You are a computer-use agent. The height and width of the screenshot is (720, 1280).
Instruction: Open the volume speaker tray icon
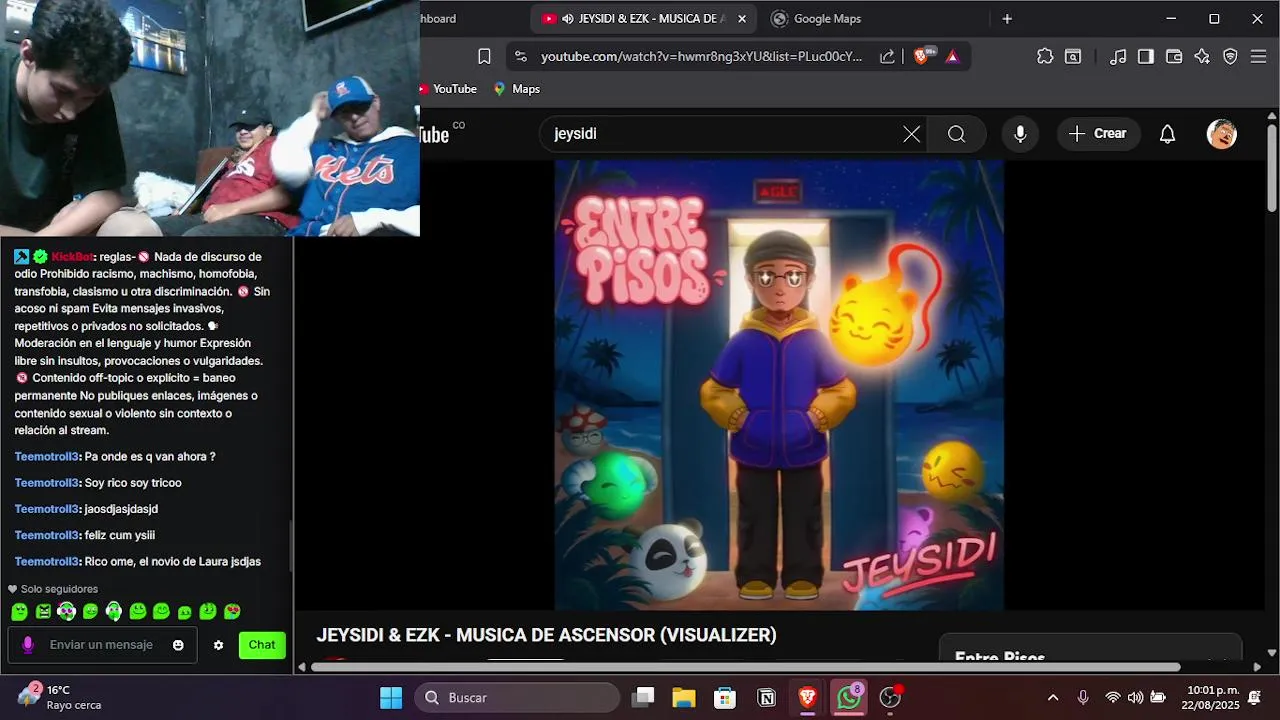pos(1135,697)
